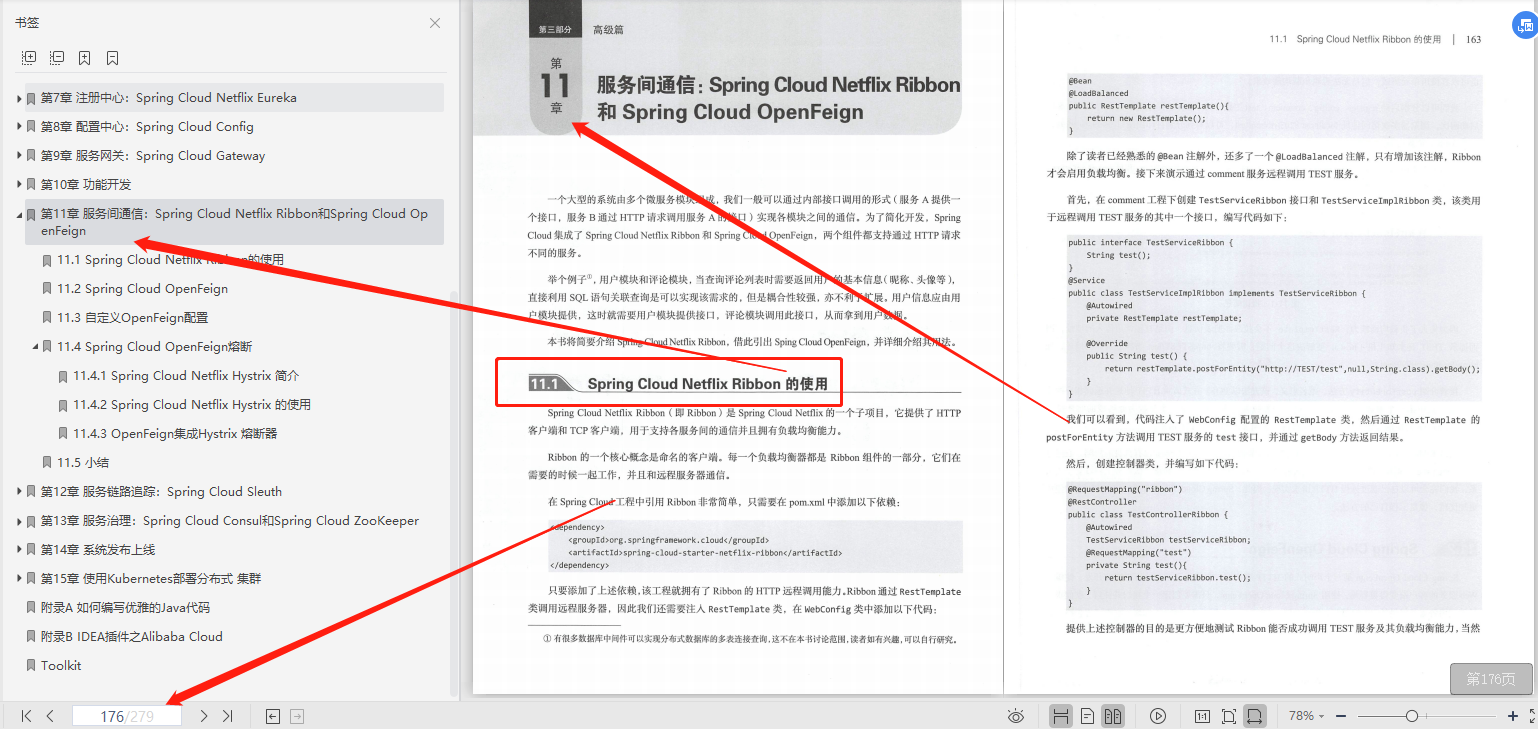
Task: Add a new bookmark in the panel
Action: [84, 57]
